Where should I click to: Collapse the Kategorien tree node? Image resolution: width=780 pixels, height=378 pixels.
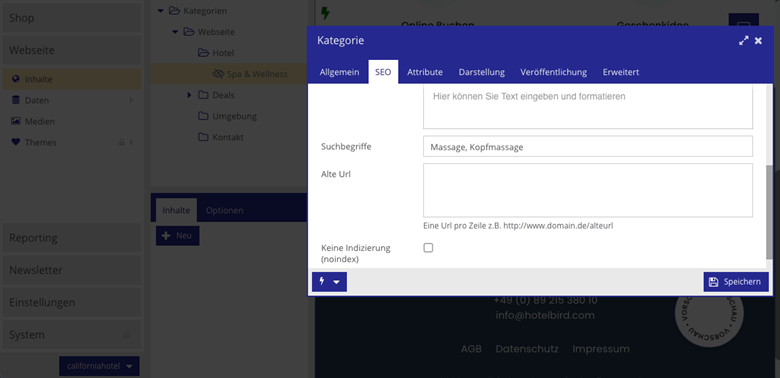160,10
